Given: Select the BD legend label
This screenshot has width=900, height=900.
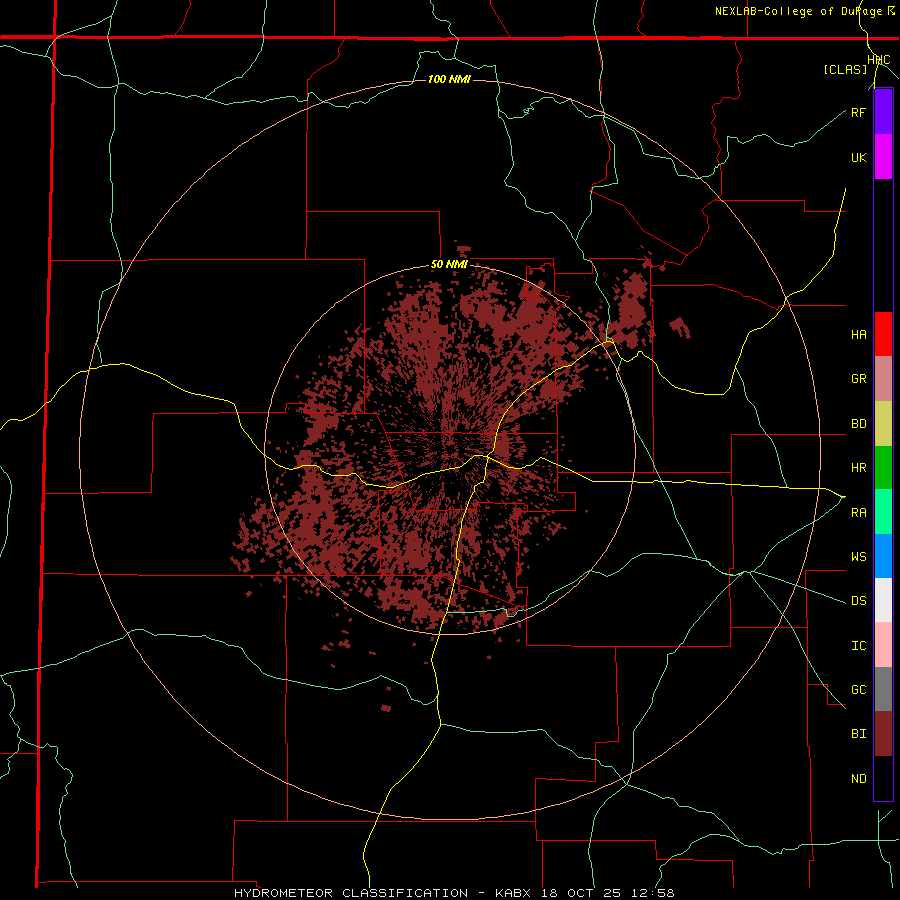Looking at the screenshot, I should coord(858,424).
